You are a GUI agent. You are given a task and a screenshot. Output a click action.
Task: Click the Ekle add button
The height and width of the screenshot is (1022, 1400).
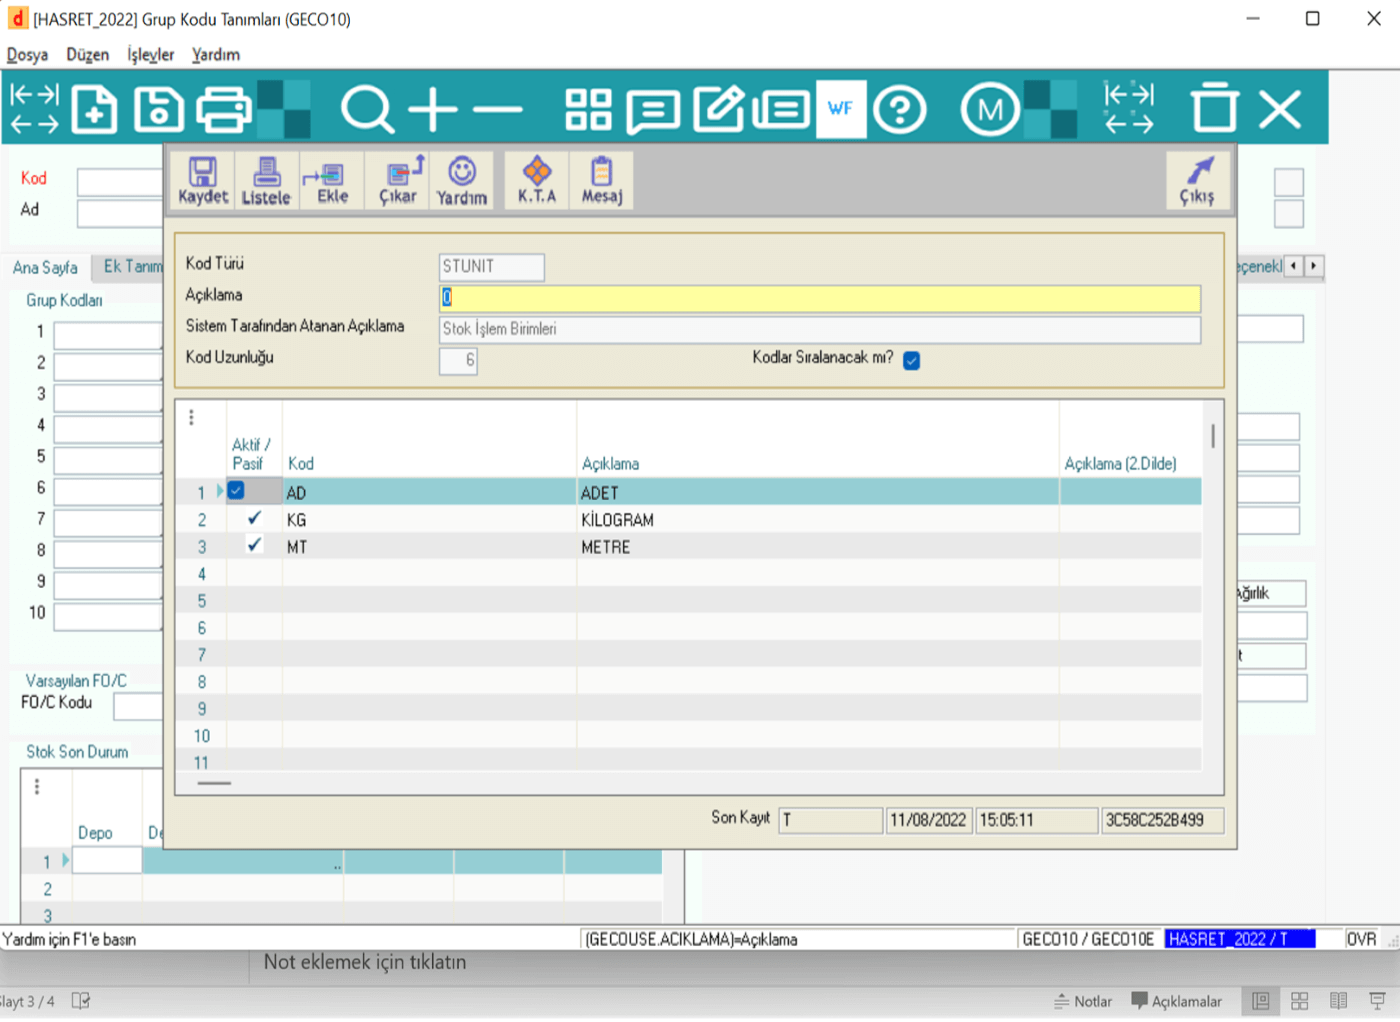point(332,181)
